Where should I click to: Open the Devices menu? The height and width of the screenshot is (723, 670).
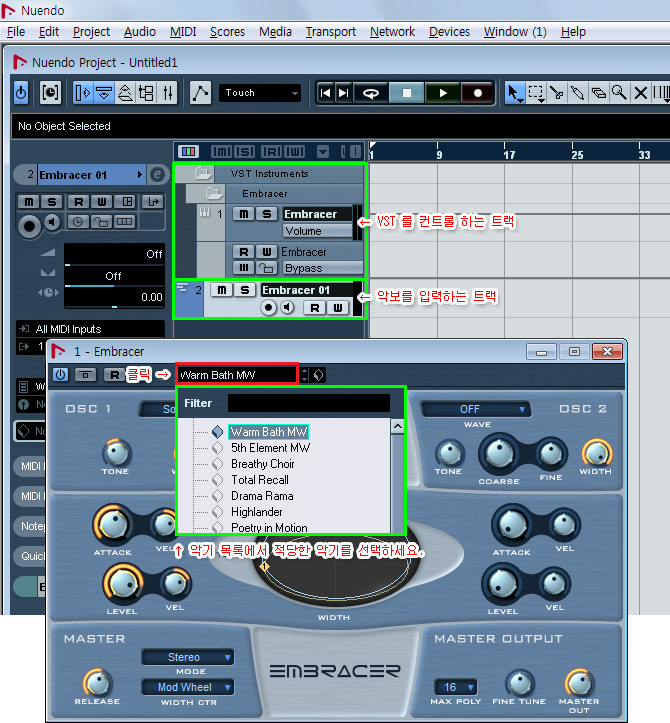(449, 31)
